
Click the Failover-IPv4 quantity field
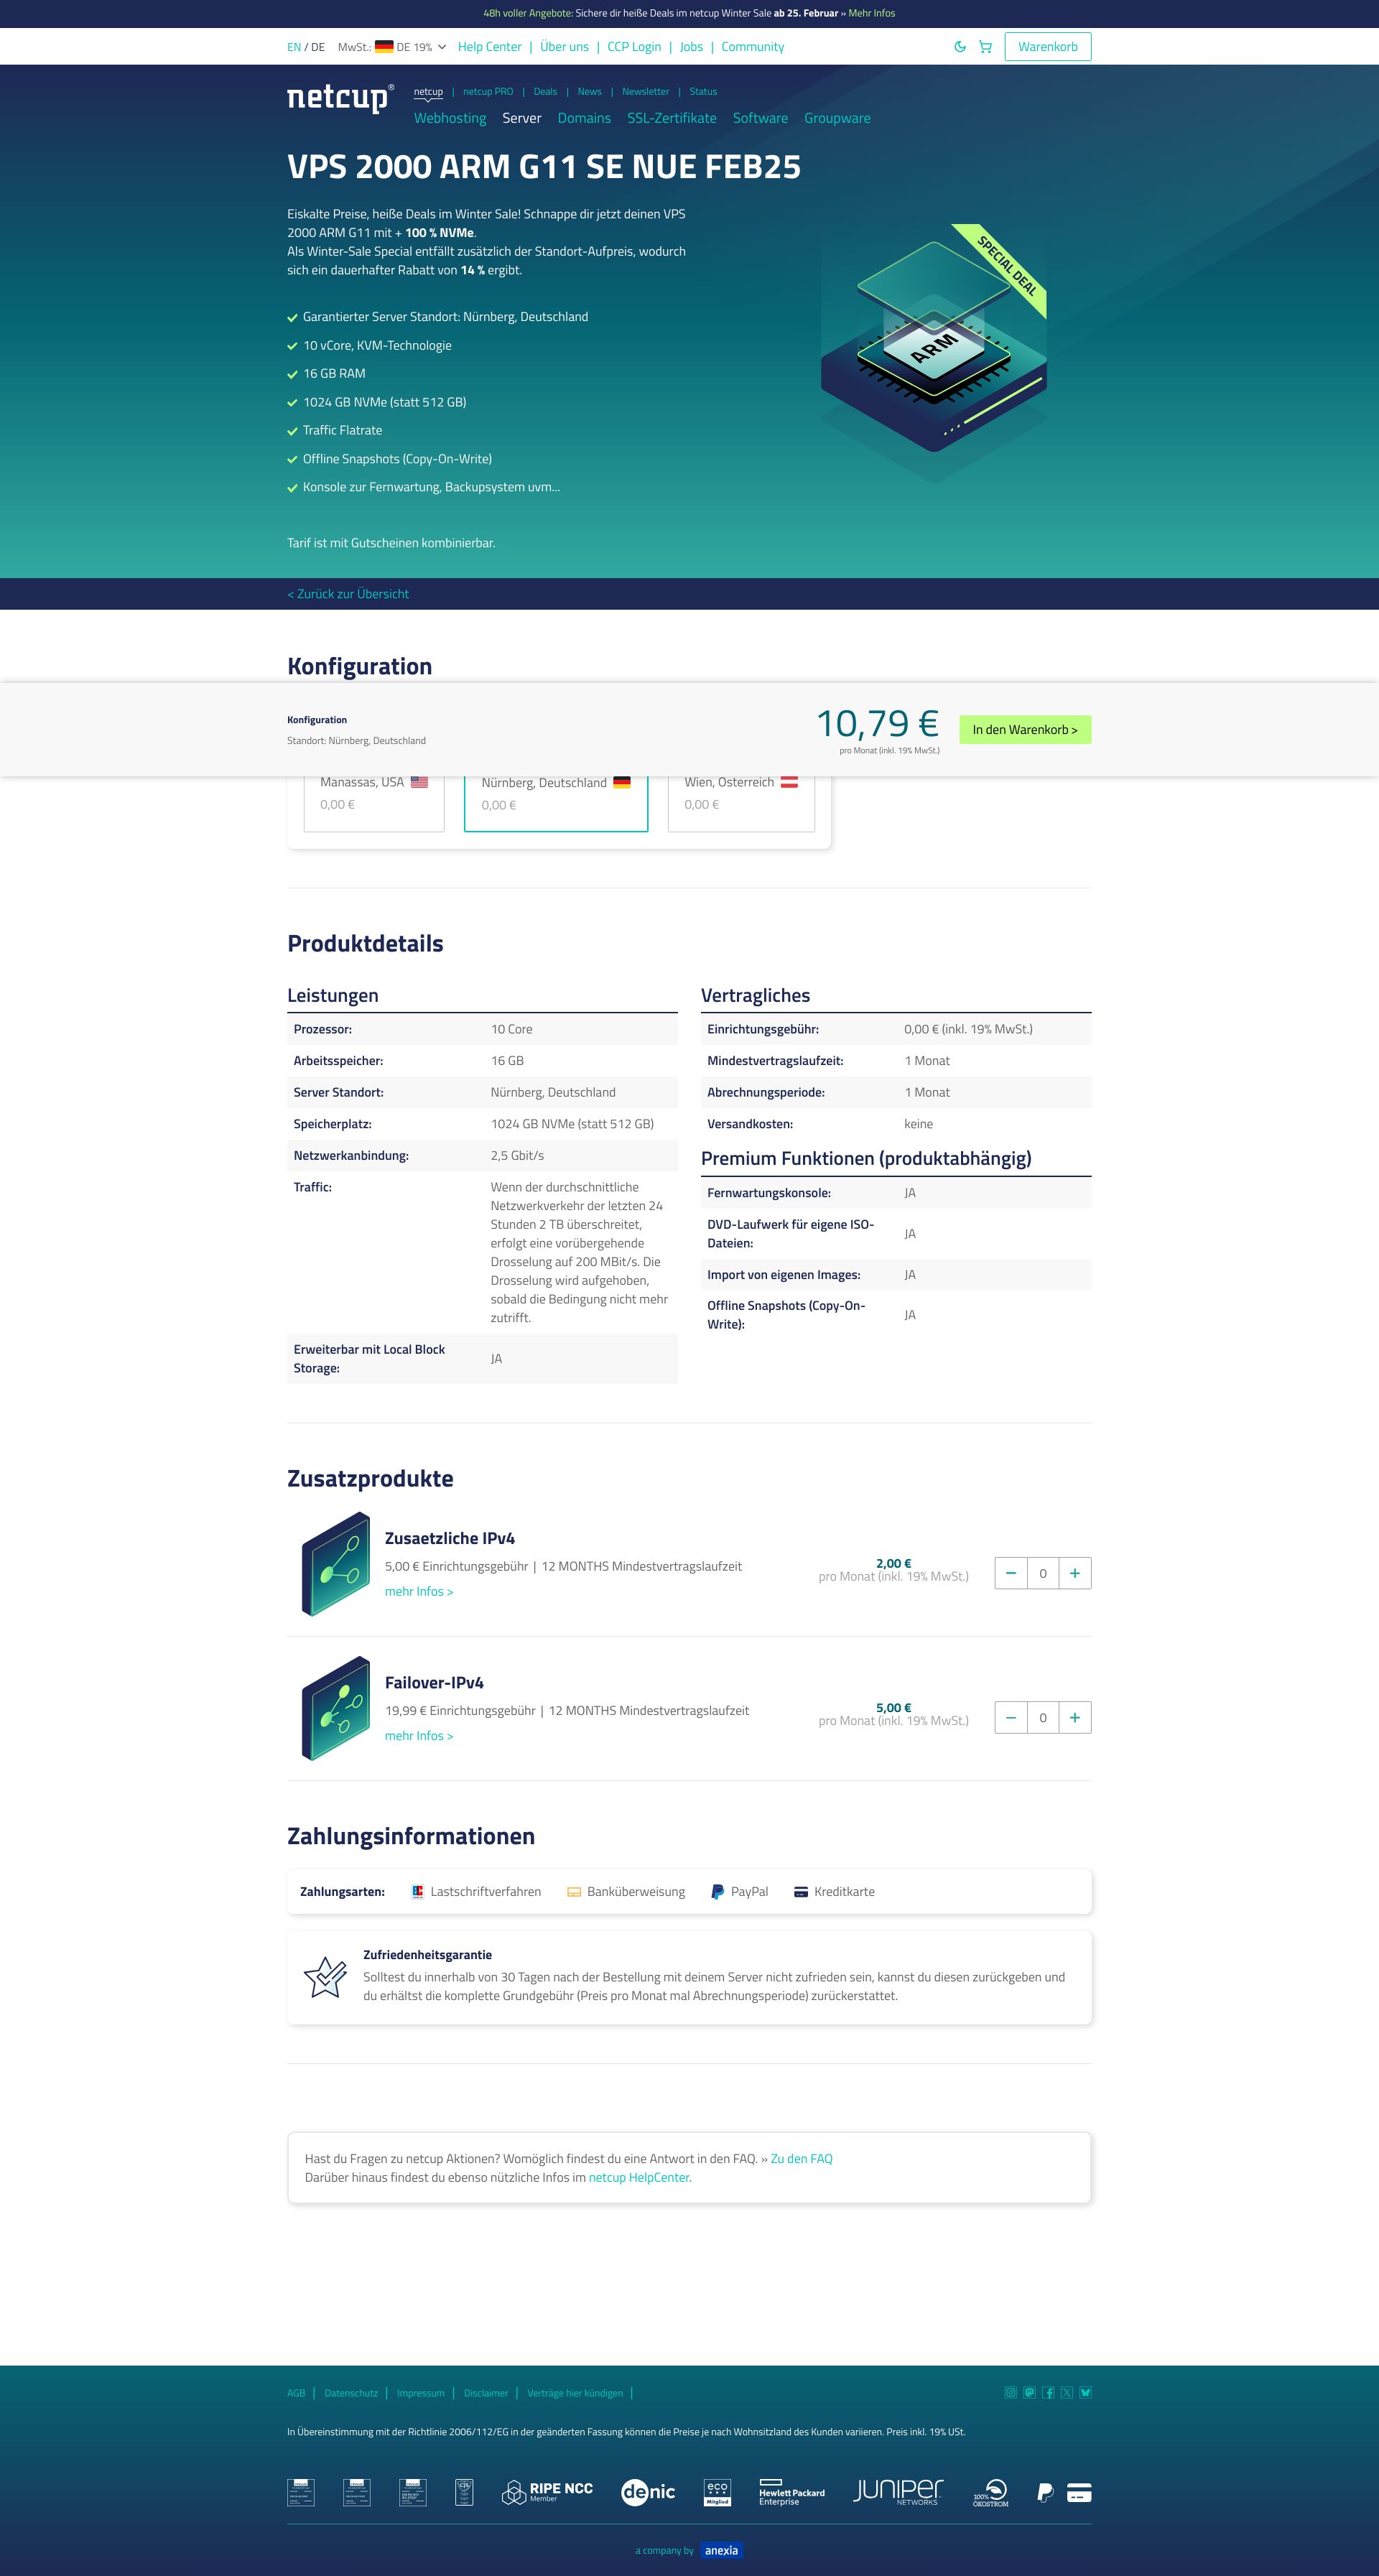point(1043,1718)
